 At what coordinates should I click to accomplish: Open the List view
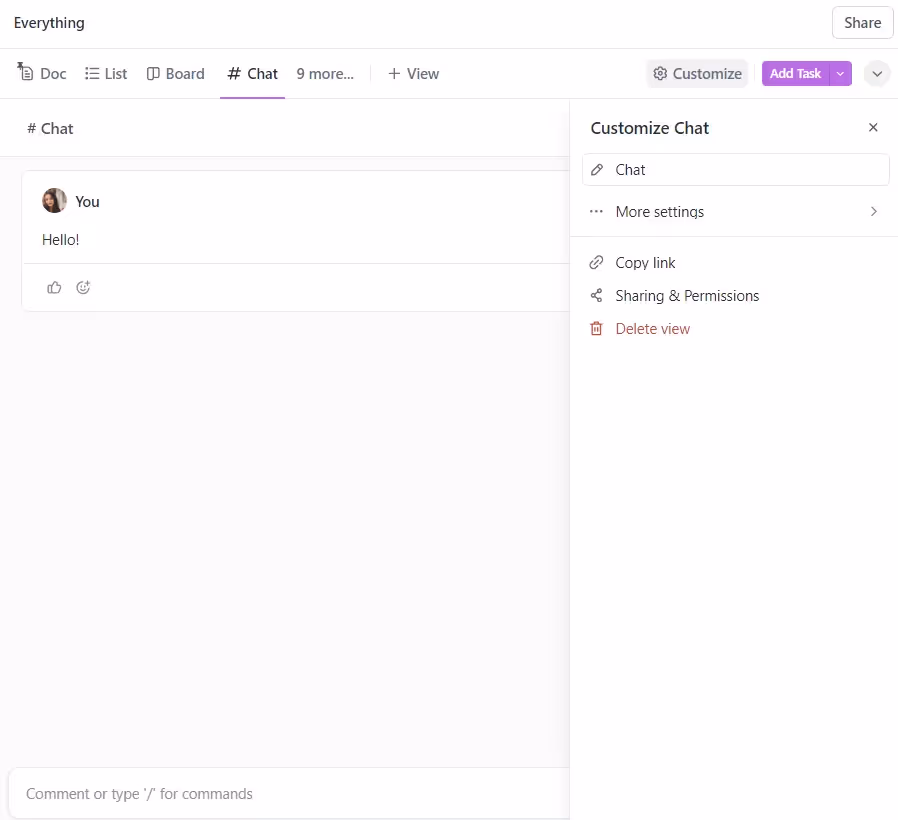106,73
